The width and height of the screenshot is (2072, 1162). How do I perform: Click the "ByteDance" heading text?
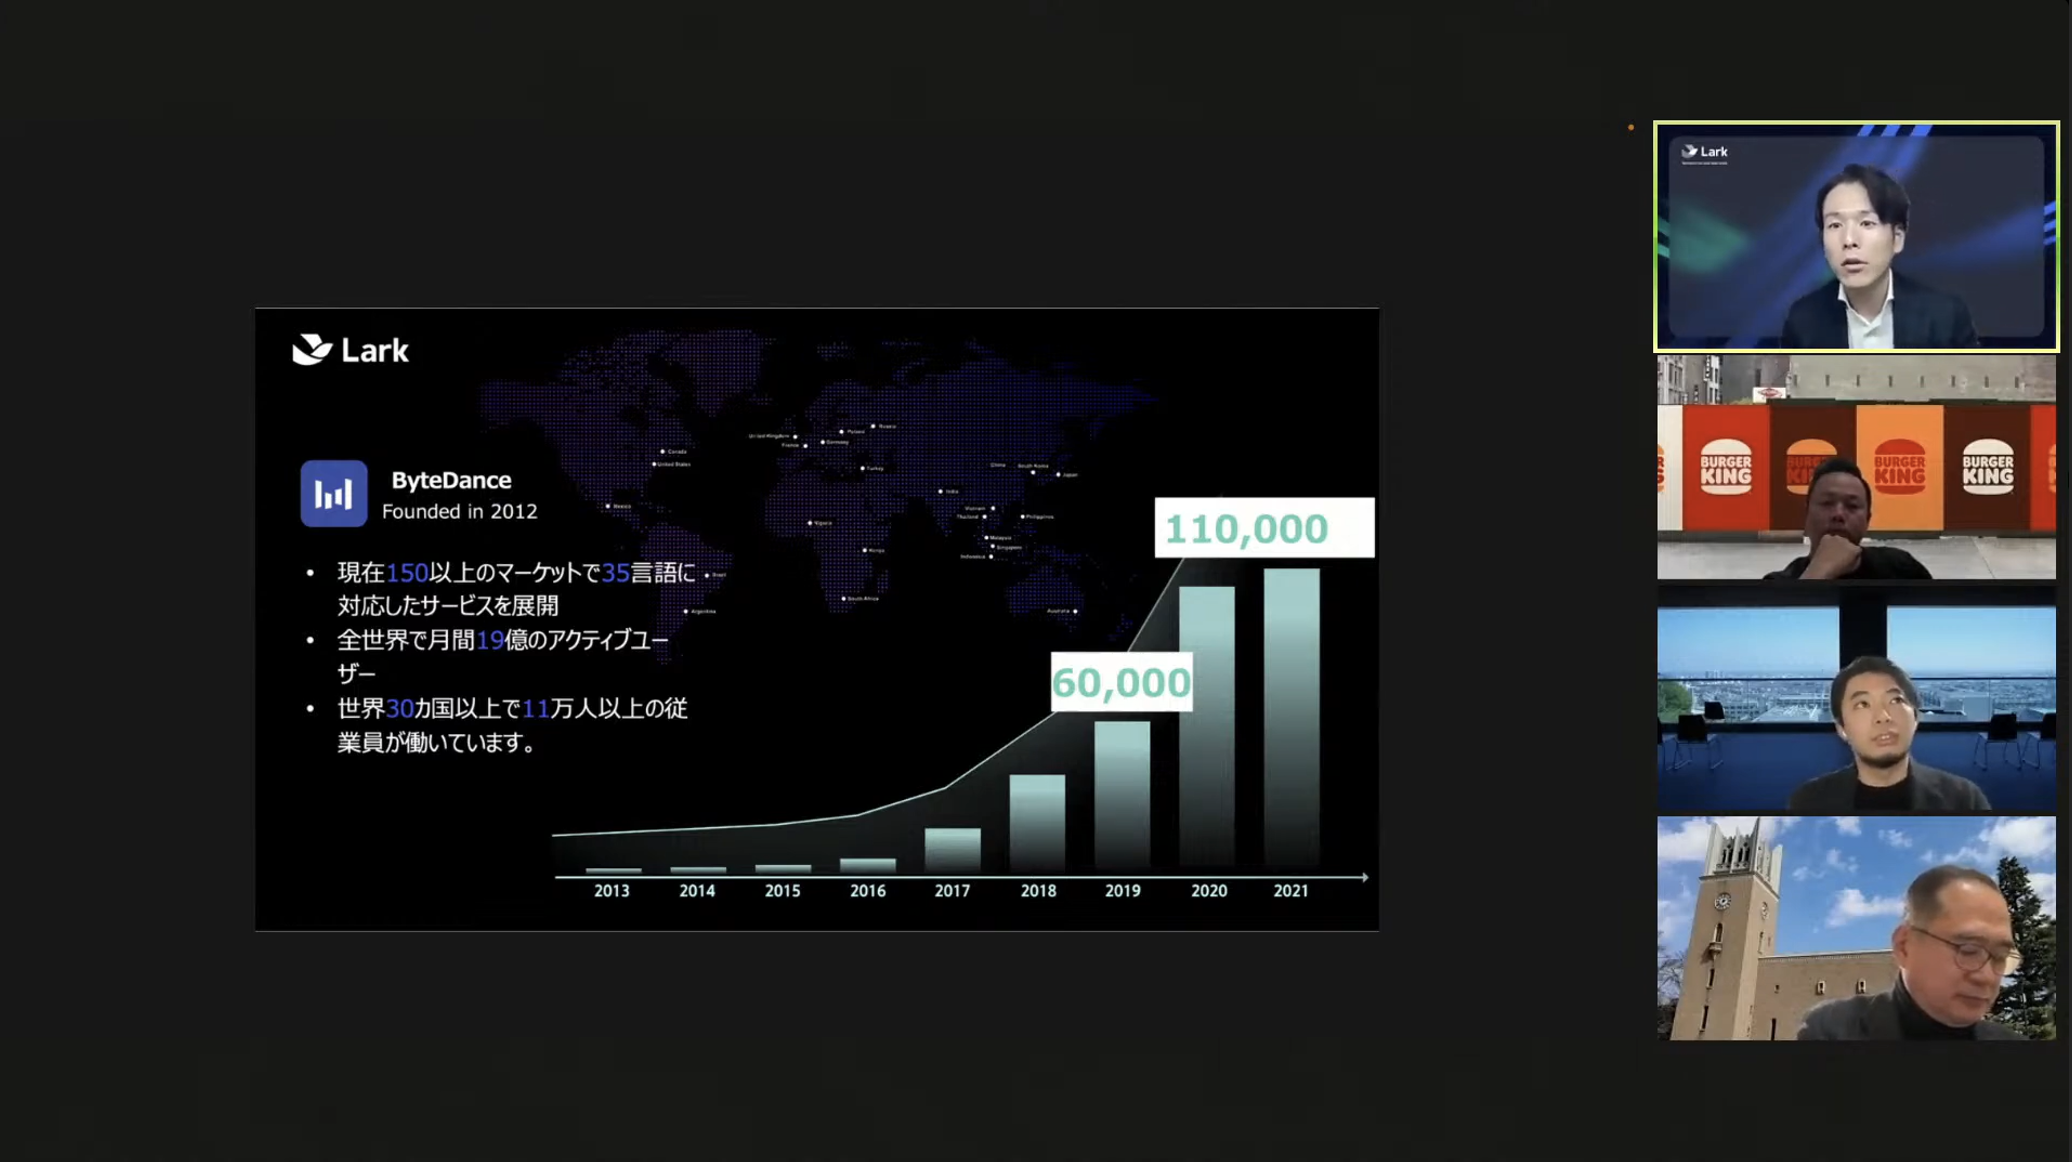451,480
